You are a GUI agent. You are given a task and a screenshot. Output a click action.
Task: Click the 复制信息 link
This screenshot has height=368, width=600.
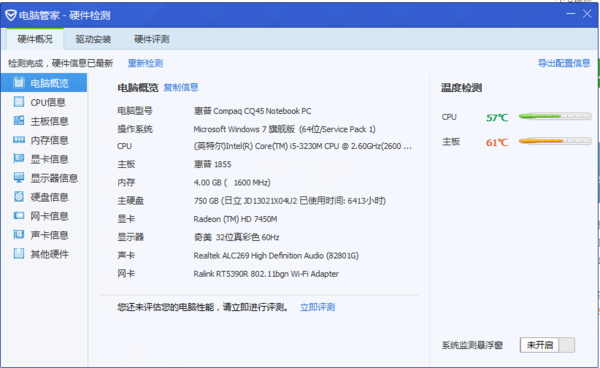click(181, 88)
